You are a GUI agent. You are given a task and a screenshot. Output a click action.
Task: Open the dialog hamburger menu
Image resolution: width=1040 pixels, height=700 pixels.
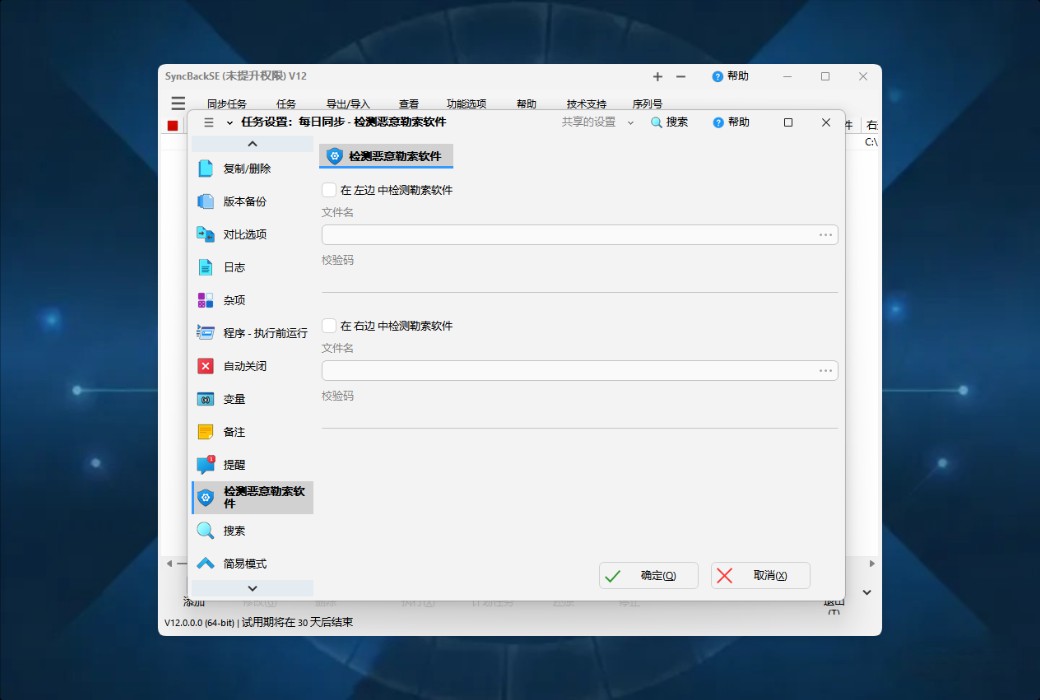tap(209, 122)
